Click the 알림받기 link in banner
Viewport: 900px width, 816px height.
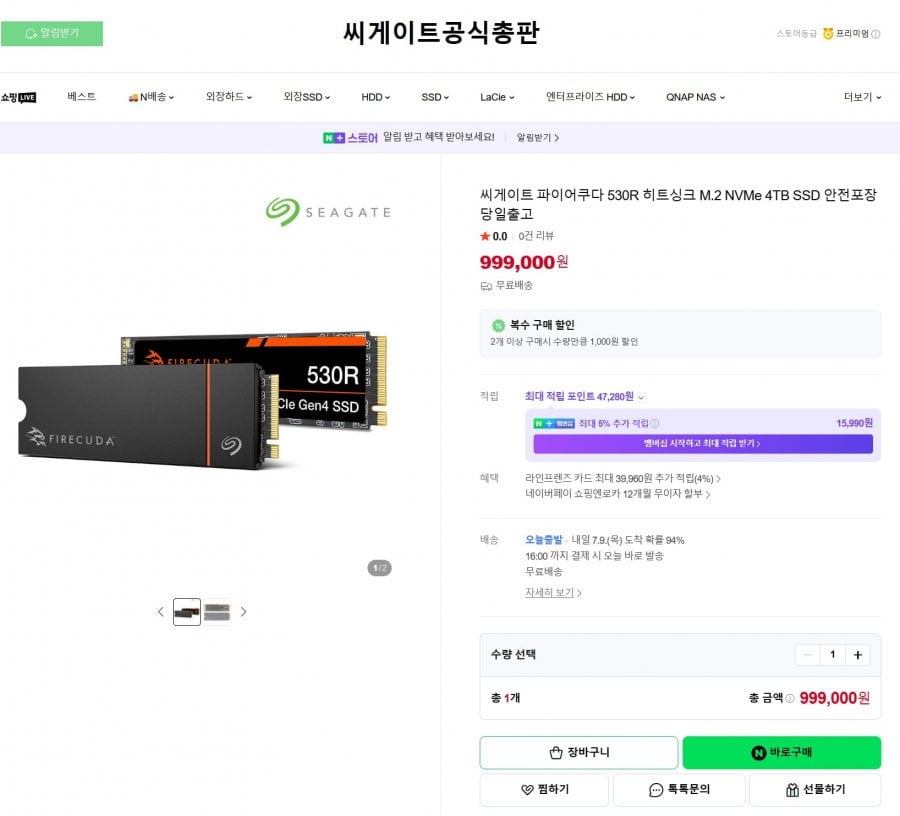[x=538, y=138]
